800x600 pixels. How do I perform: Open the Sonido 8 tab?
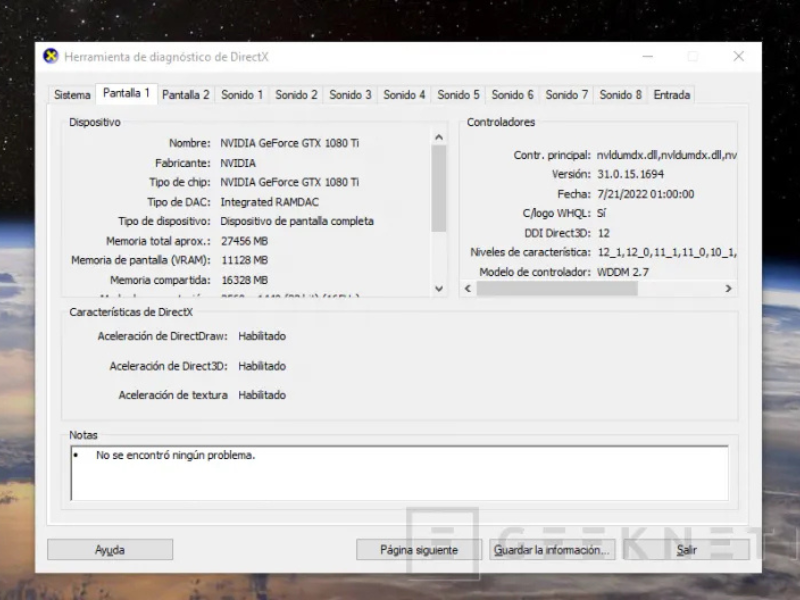coord(620,95)
